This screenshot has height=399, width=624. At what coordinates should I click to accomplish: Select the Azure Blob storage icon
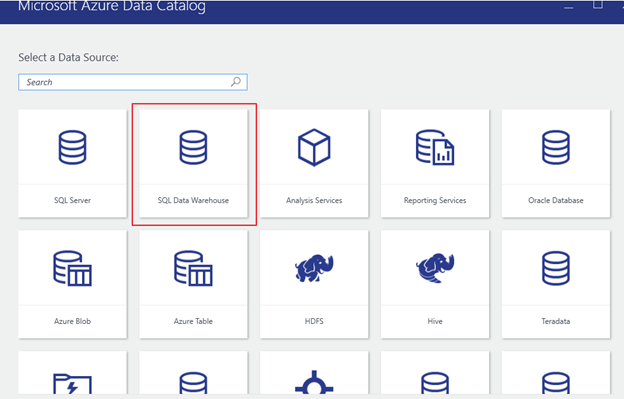pyautogui.click(x=72, y=268)
